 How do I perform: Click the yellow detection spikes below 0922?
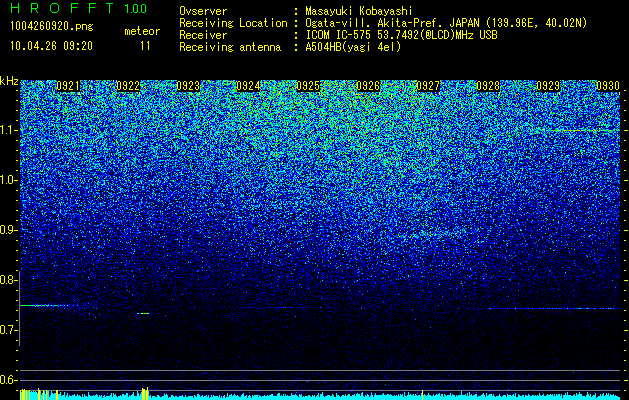point(145,393)
